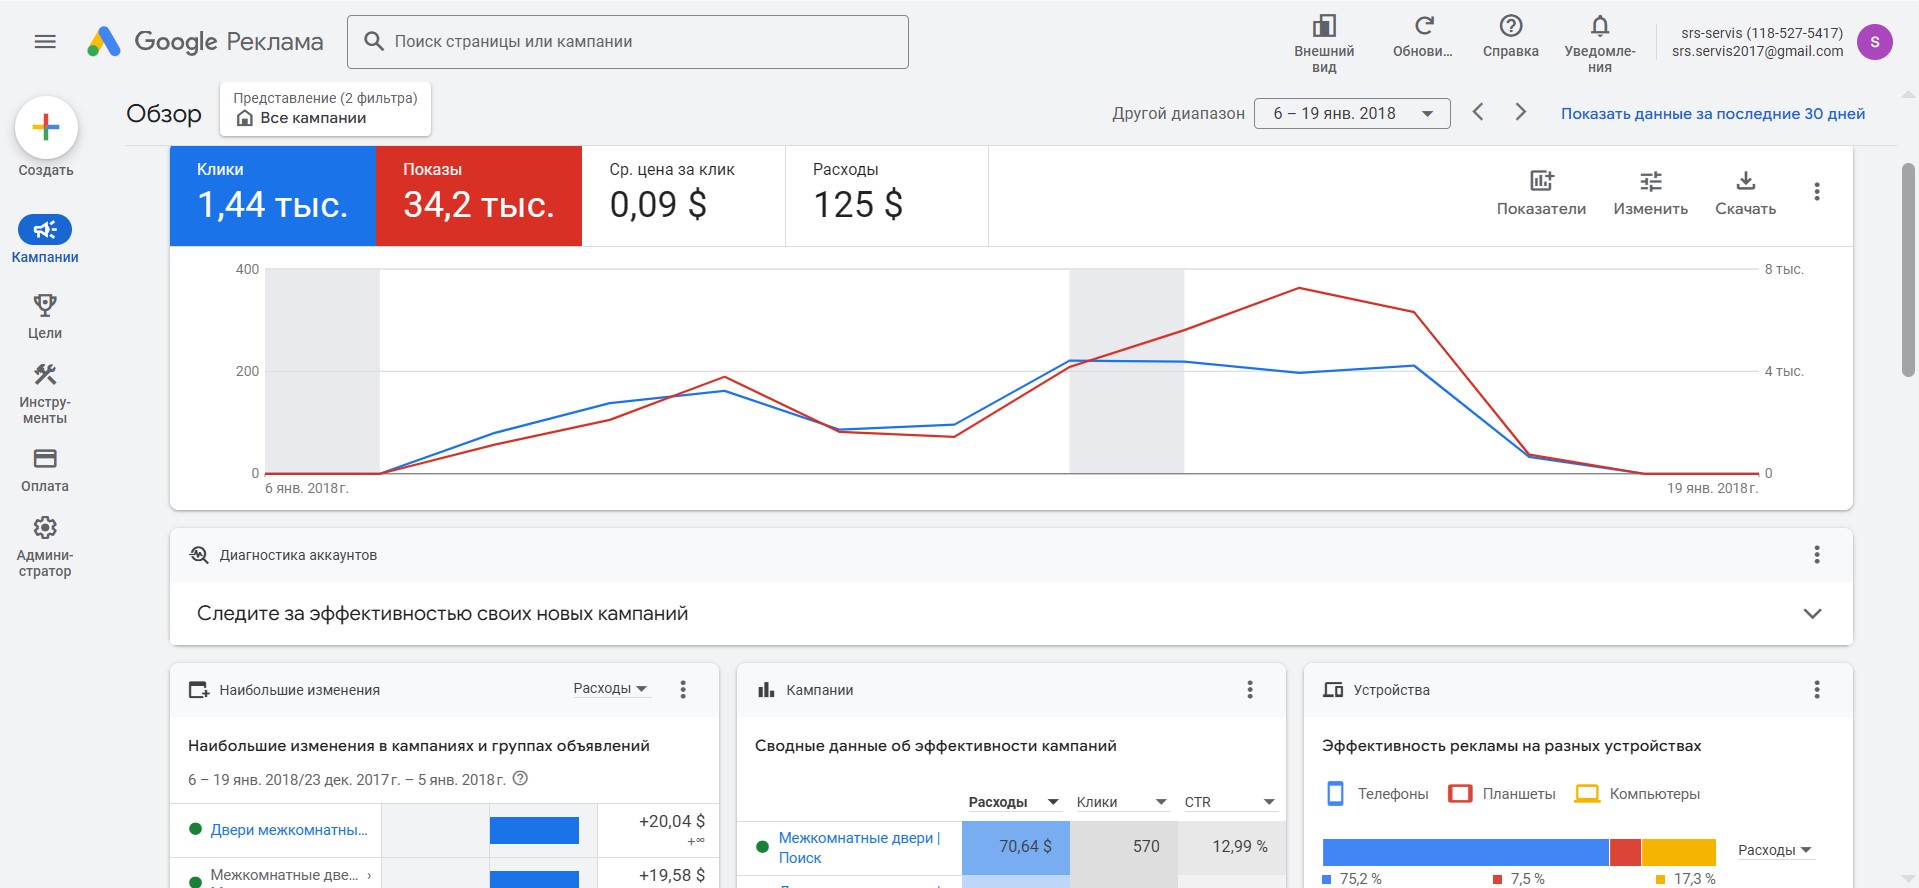
Task: Click Показать данные за последние 30 дней
Action: [1713, 114]
